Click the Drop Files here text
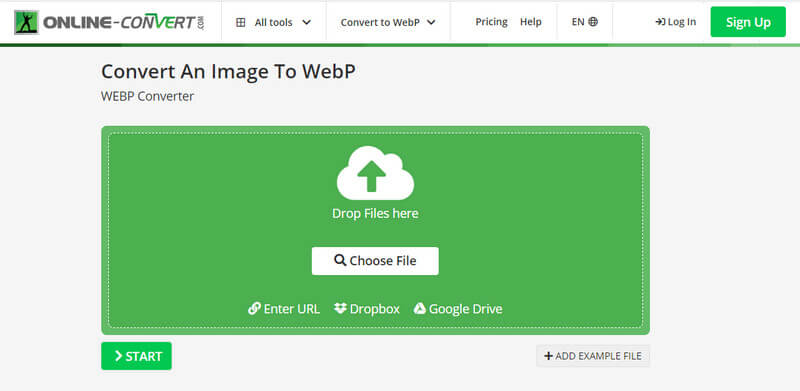This screenshot has height=391, width=800. point(375,213)
